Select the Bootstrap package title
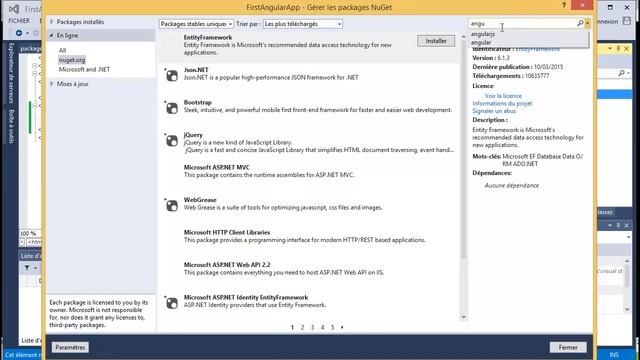 (x=198, y=102)
